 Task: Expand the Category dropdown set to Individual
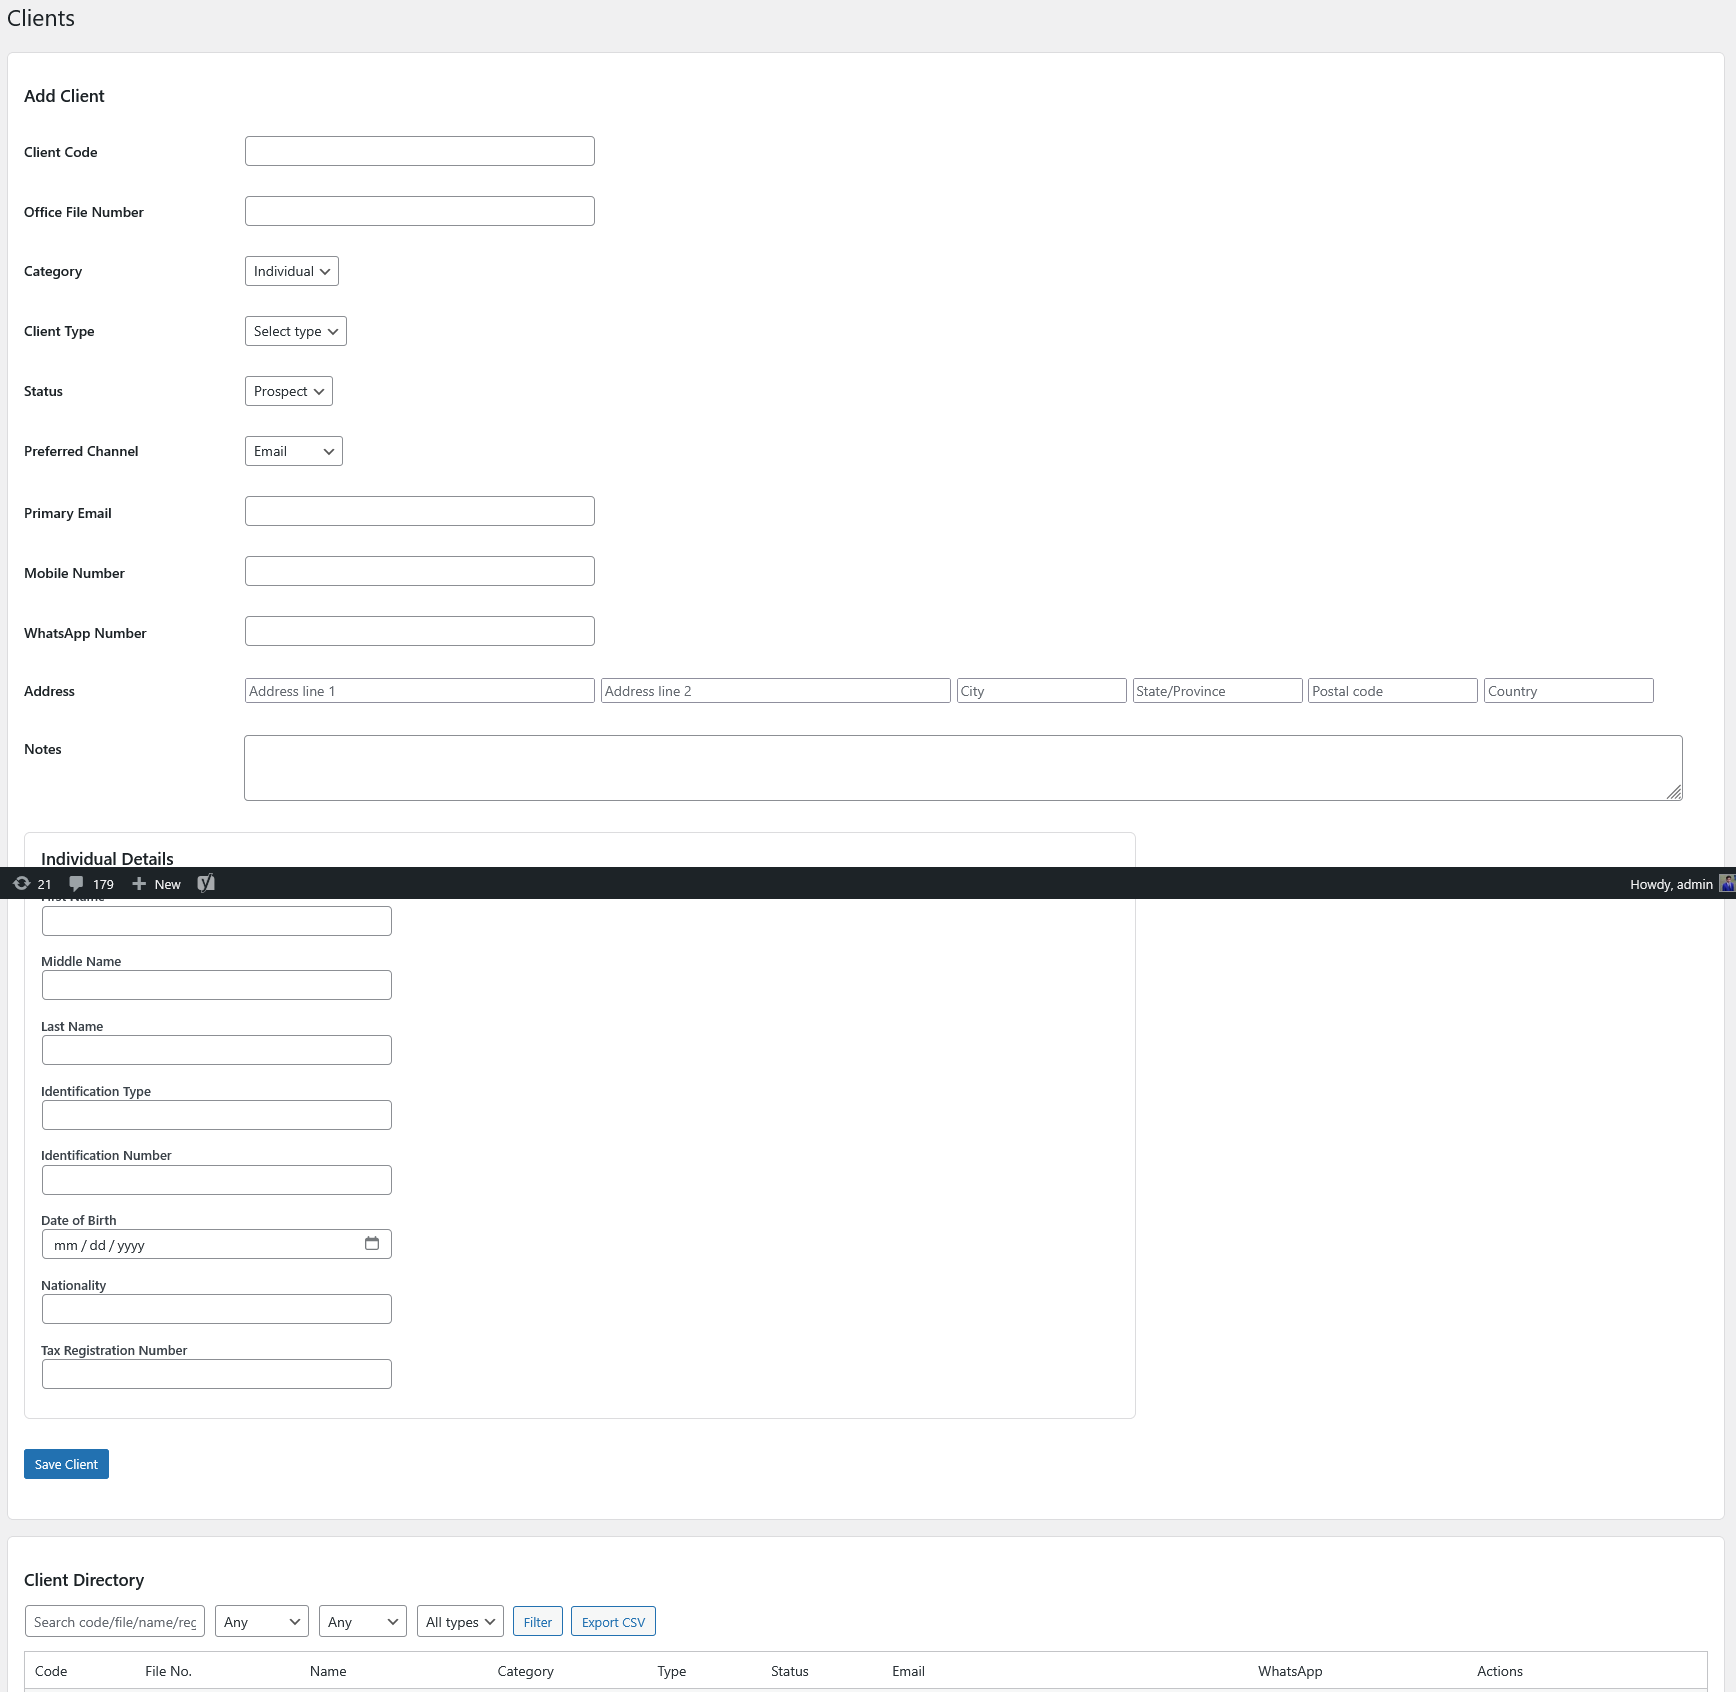pos(292,271)
